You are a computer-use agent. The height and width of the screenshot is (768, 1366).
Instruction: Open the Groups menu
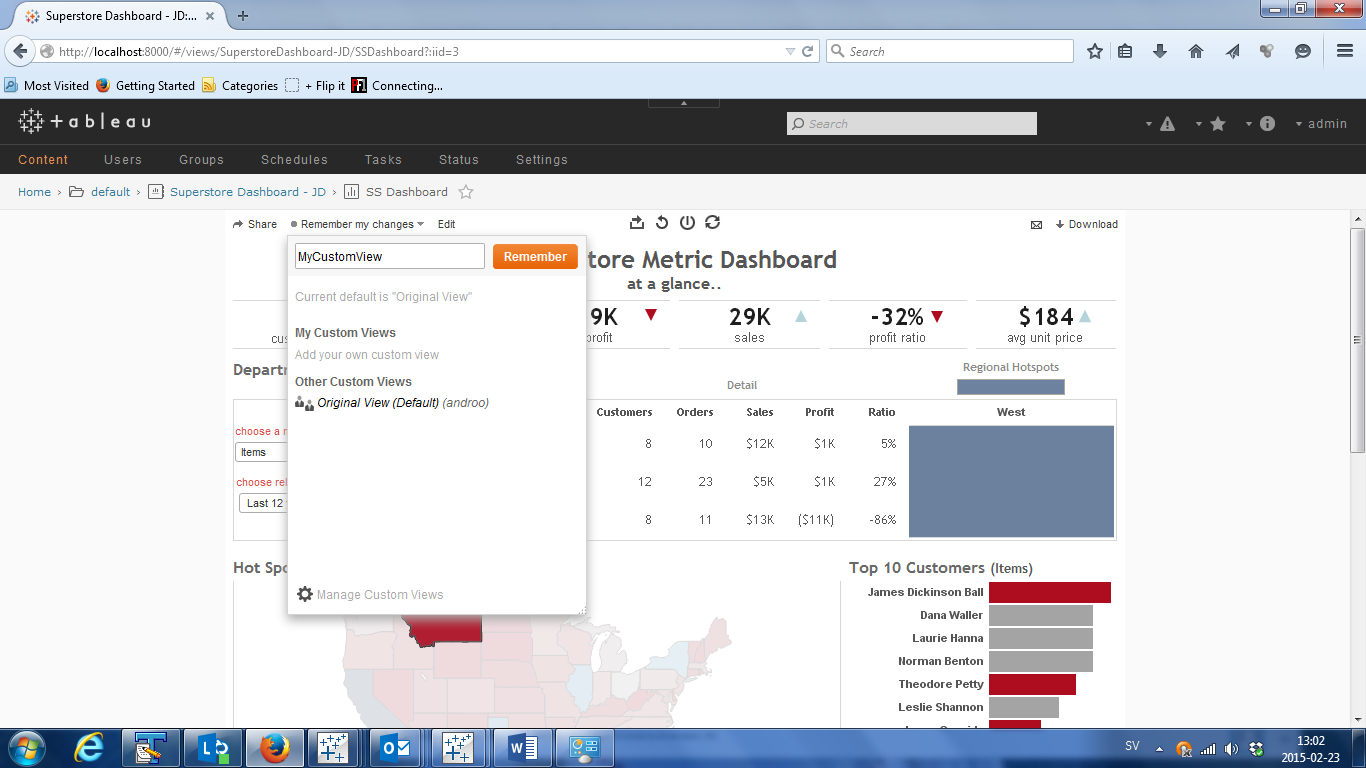[202, 159]
